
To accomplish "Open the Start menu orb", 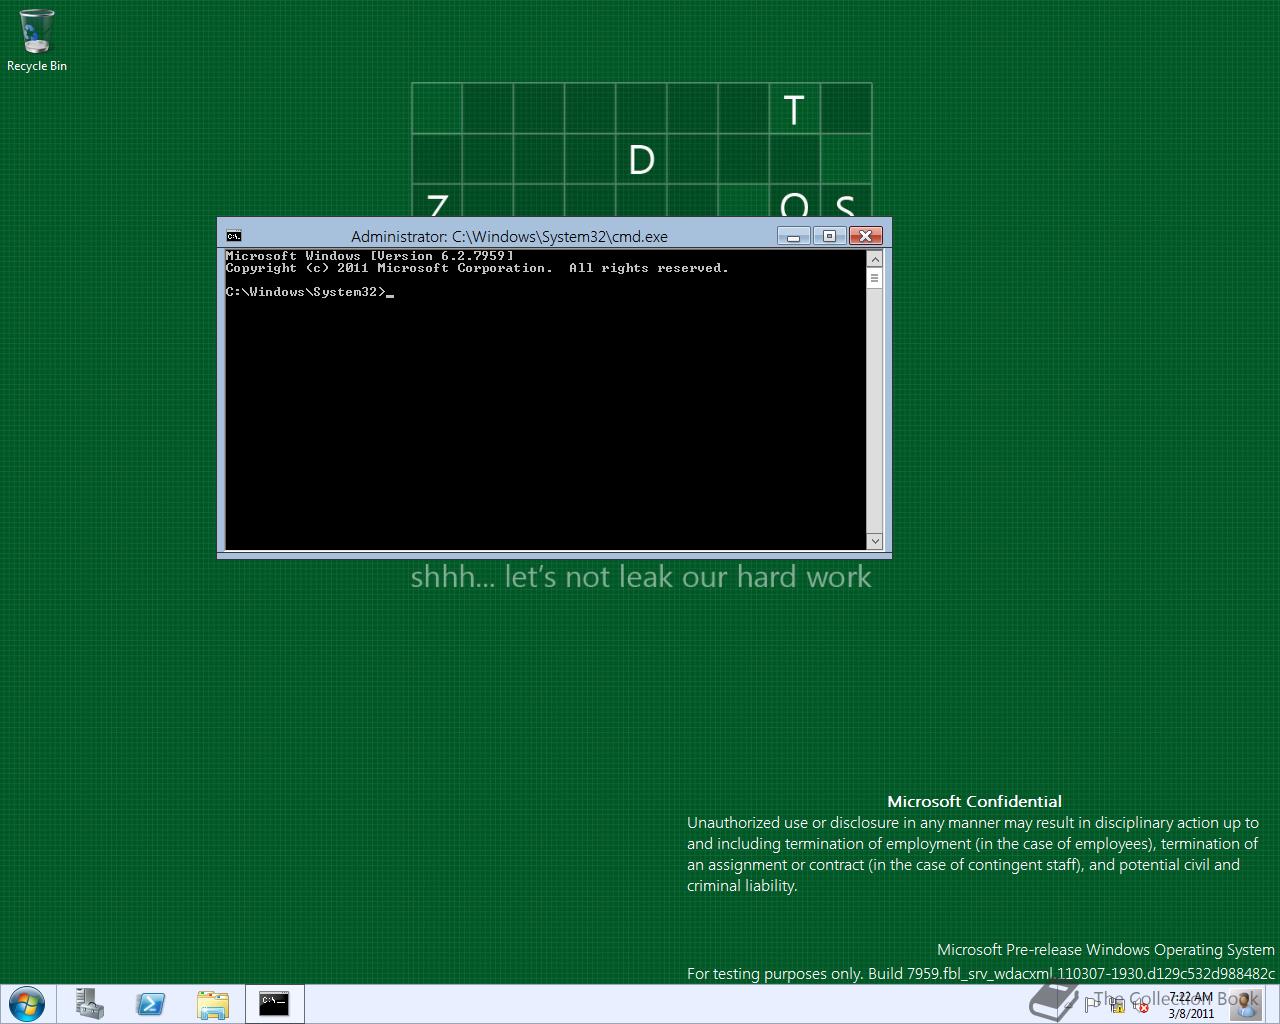I will [26, 1003].
